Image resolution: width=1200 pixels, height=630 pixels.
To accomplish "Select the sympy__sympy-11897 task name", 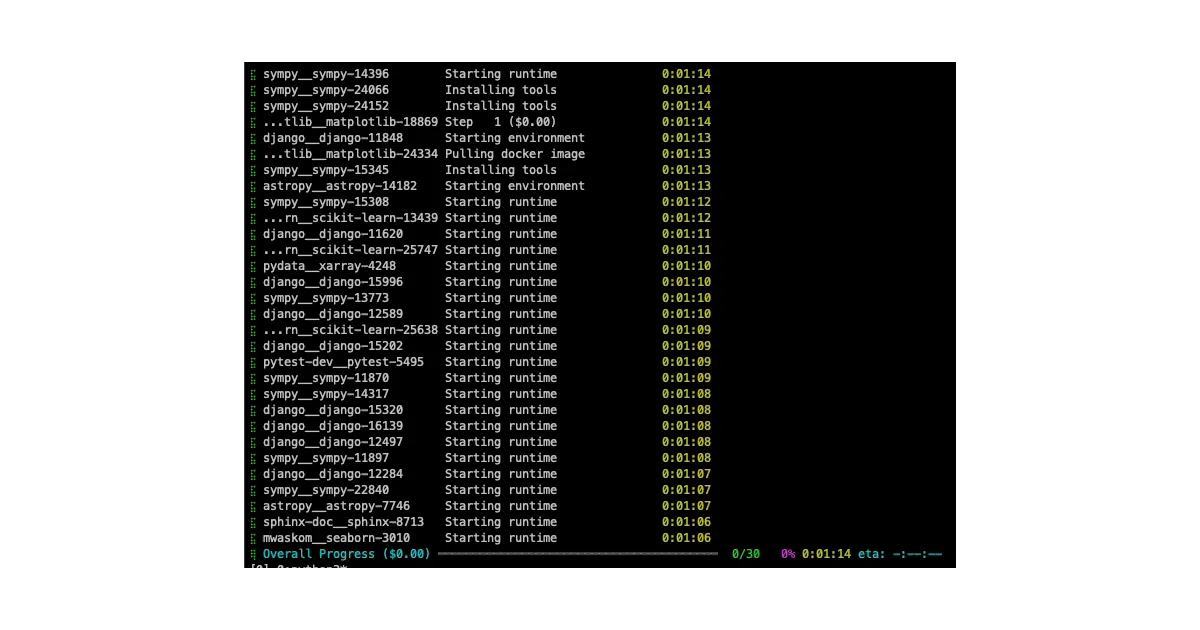I will coord(326,458).
